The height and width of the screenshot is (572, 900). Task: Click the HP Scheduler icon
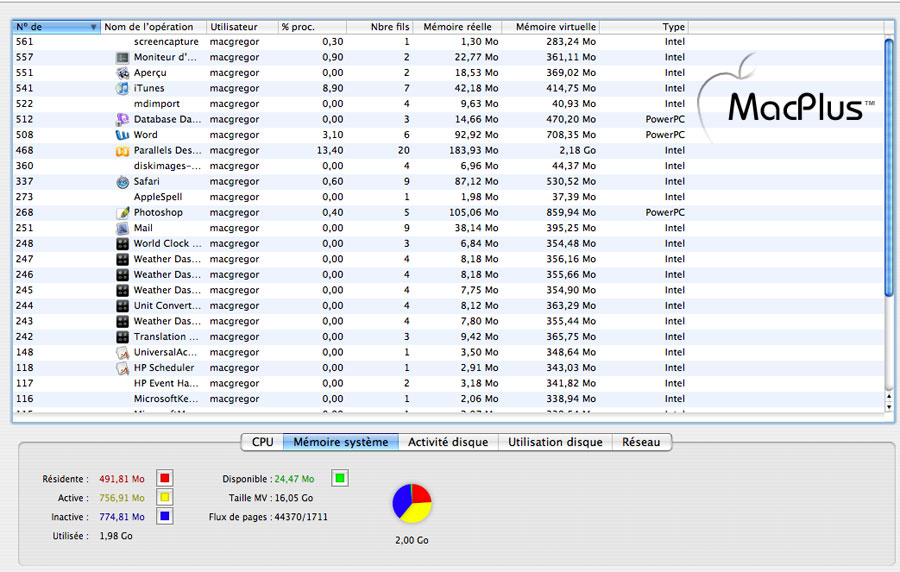coord(122,368)
